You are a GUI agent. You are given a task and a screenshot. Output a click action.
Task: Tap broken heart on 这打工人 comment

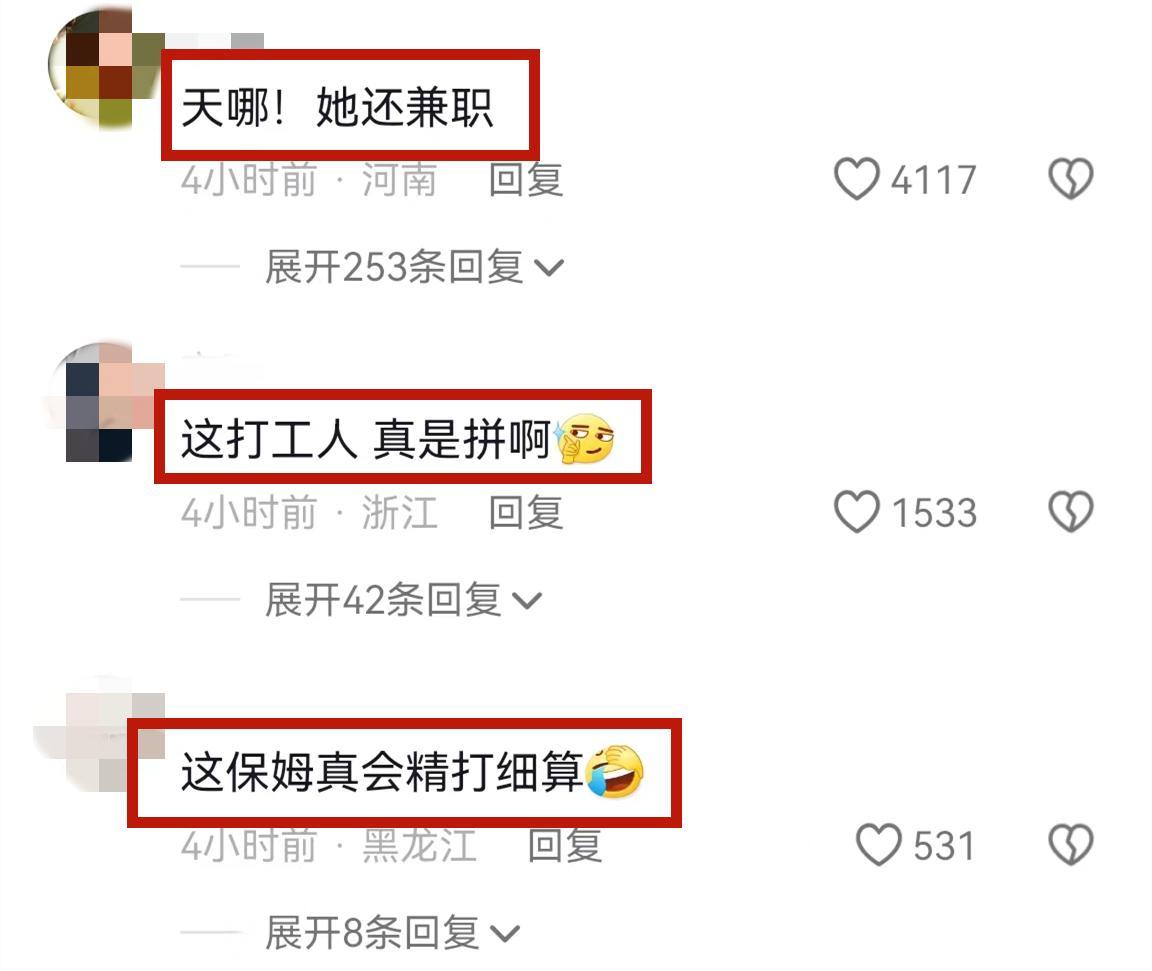pyautogui.click(x=1070, y=511)
